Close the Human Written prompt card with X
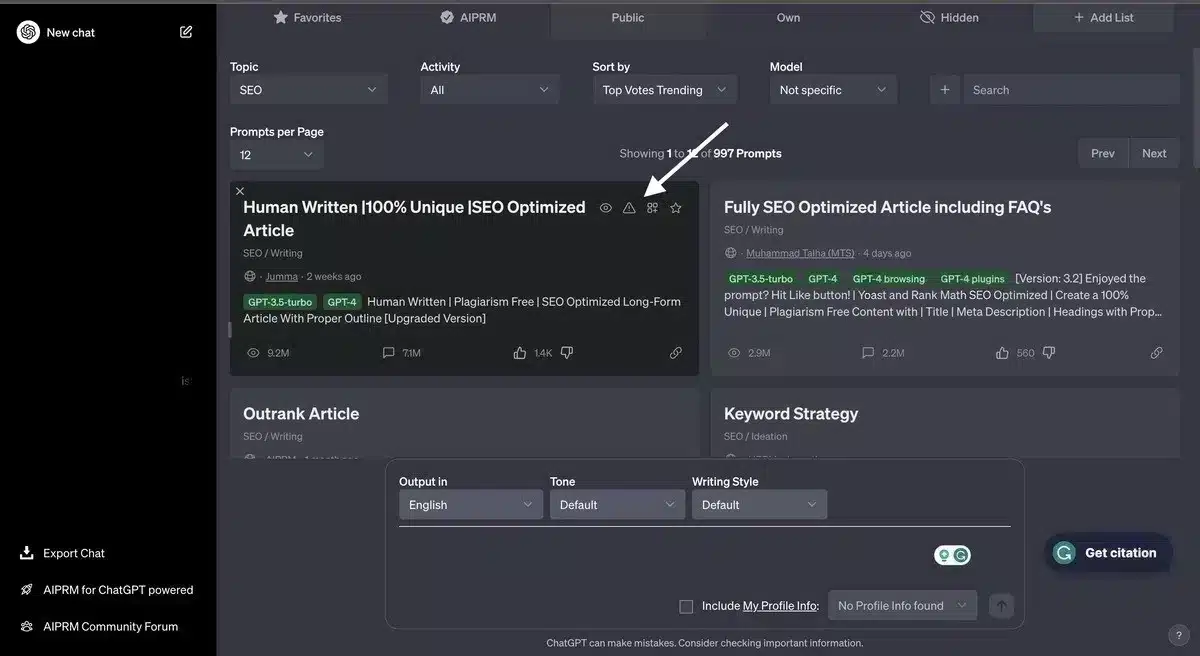The width and height of the screenshot is (1200, 656). pos(240,190)
